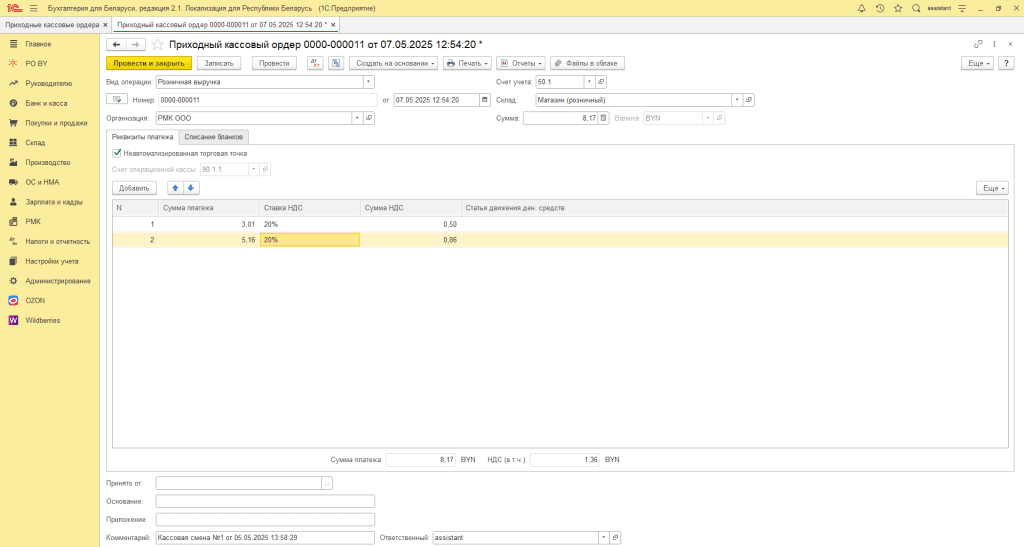Open the Ответственный assistant item
This screenshot has height=547, width=1024.
pyautogui.click(x=615, y=538)
